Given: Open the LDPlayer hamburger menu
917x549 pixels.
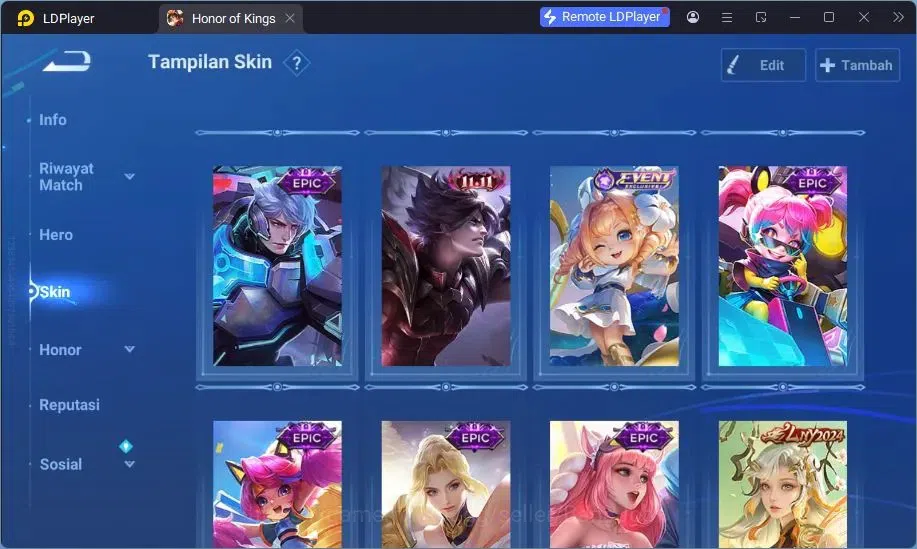Looking at the screenshot, I should [727, 18].
